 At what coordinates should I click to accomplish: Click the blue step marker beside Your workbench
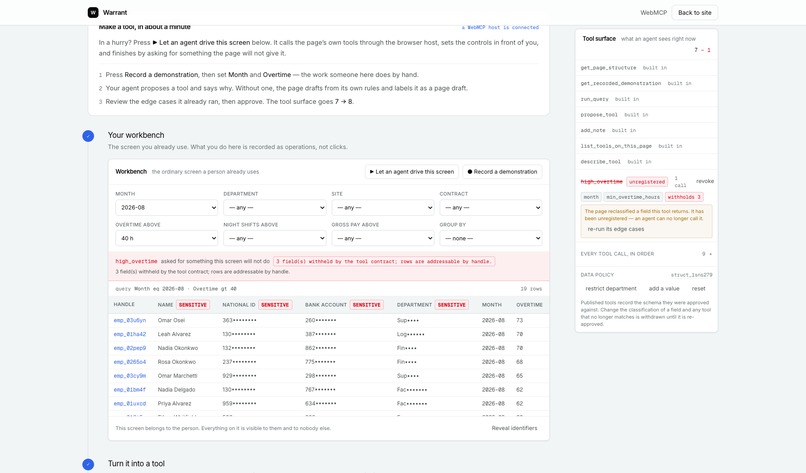click(88, 136)
